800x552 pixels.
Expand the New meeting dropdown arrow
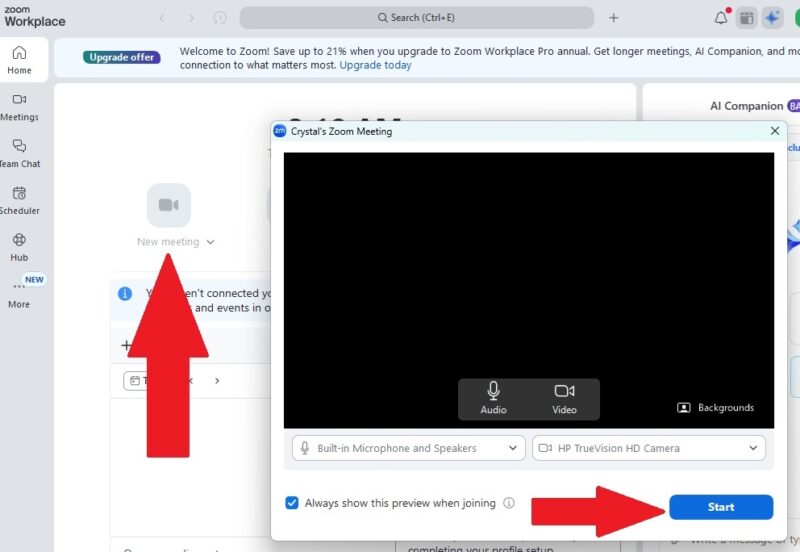pos(210,242)
